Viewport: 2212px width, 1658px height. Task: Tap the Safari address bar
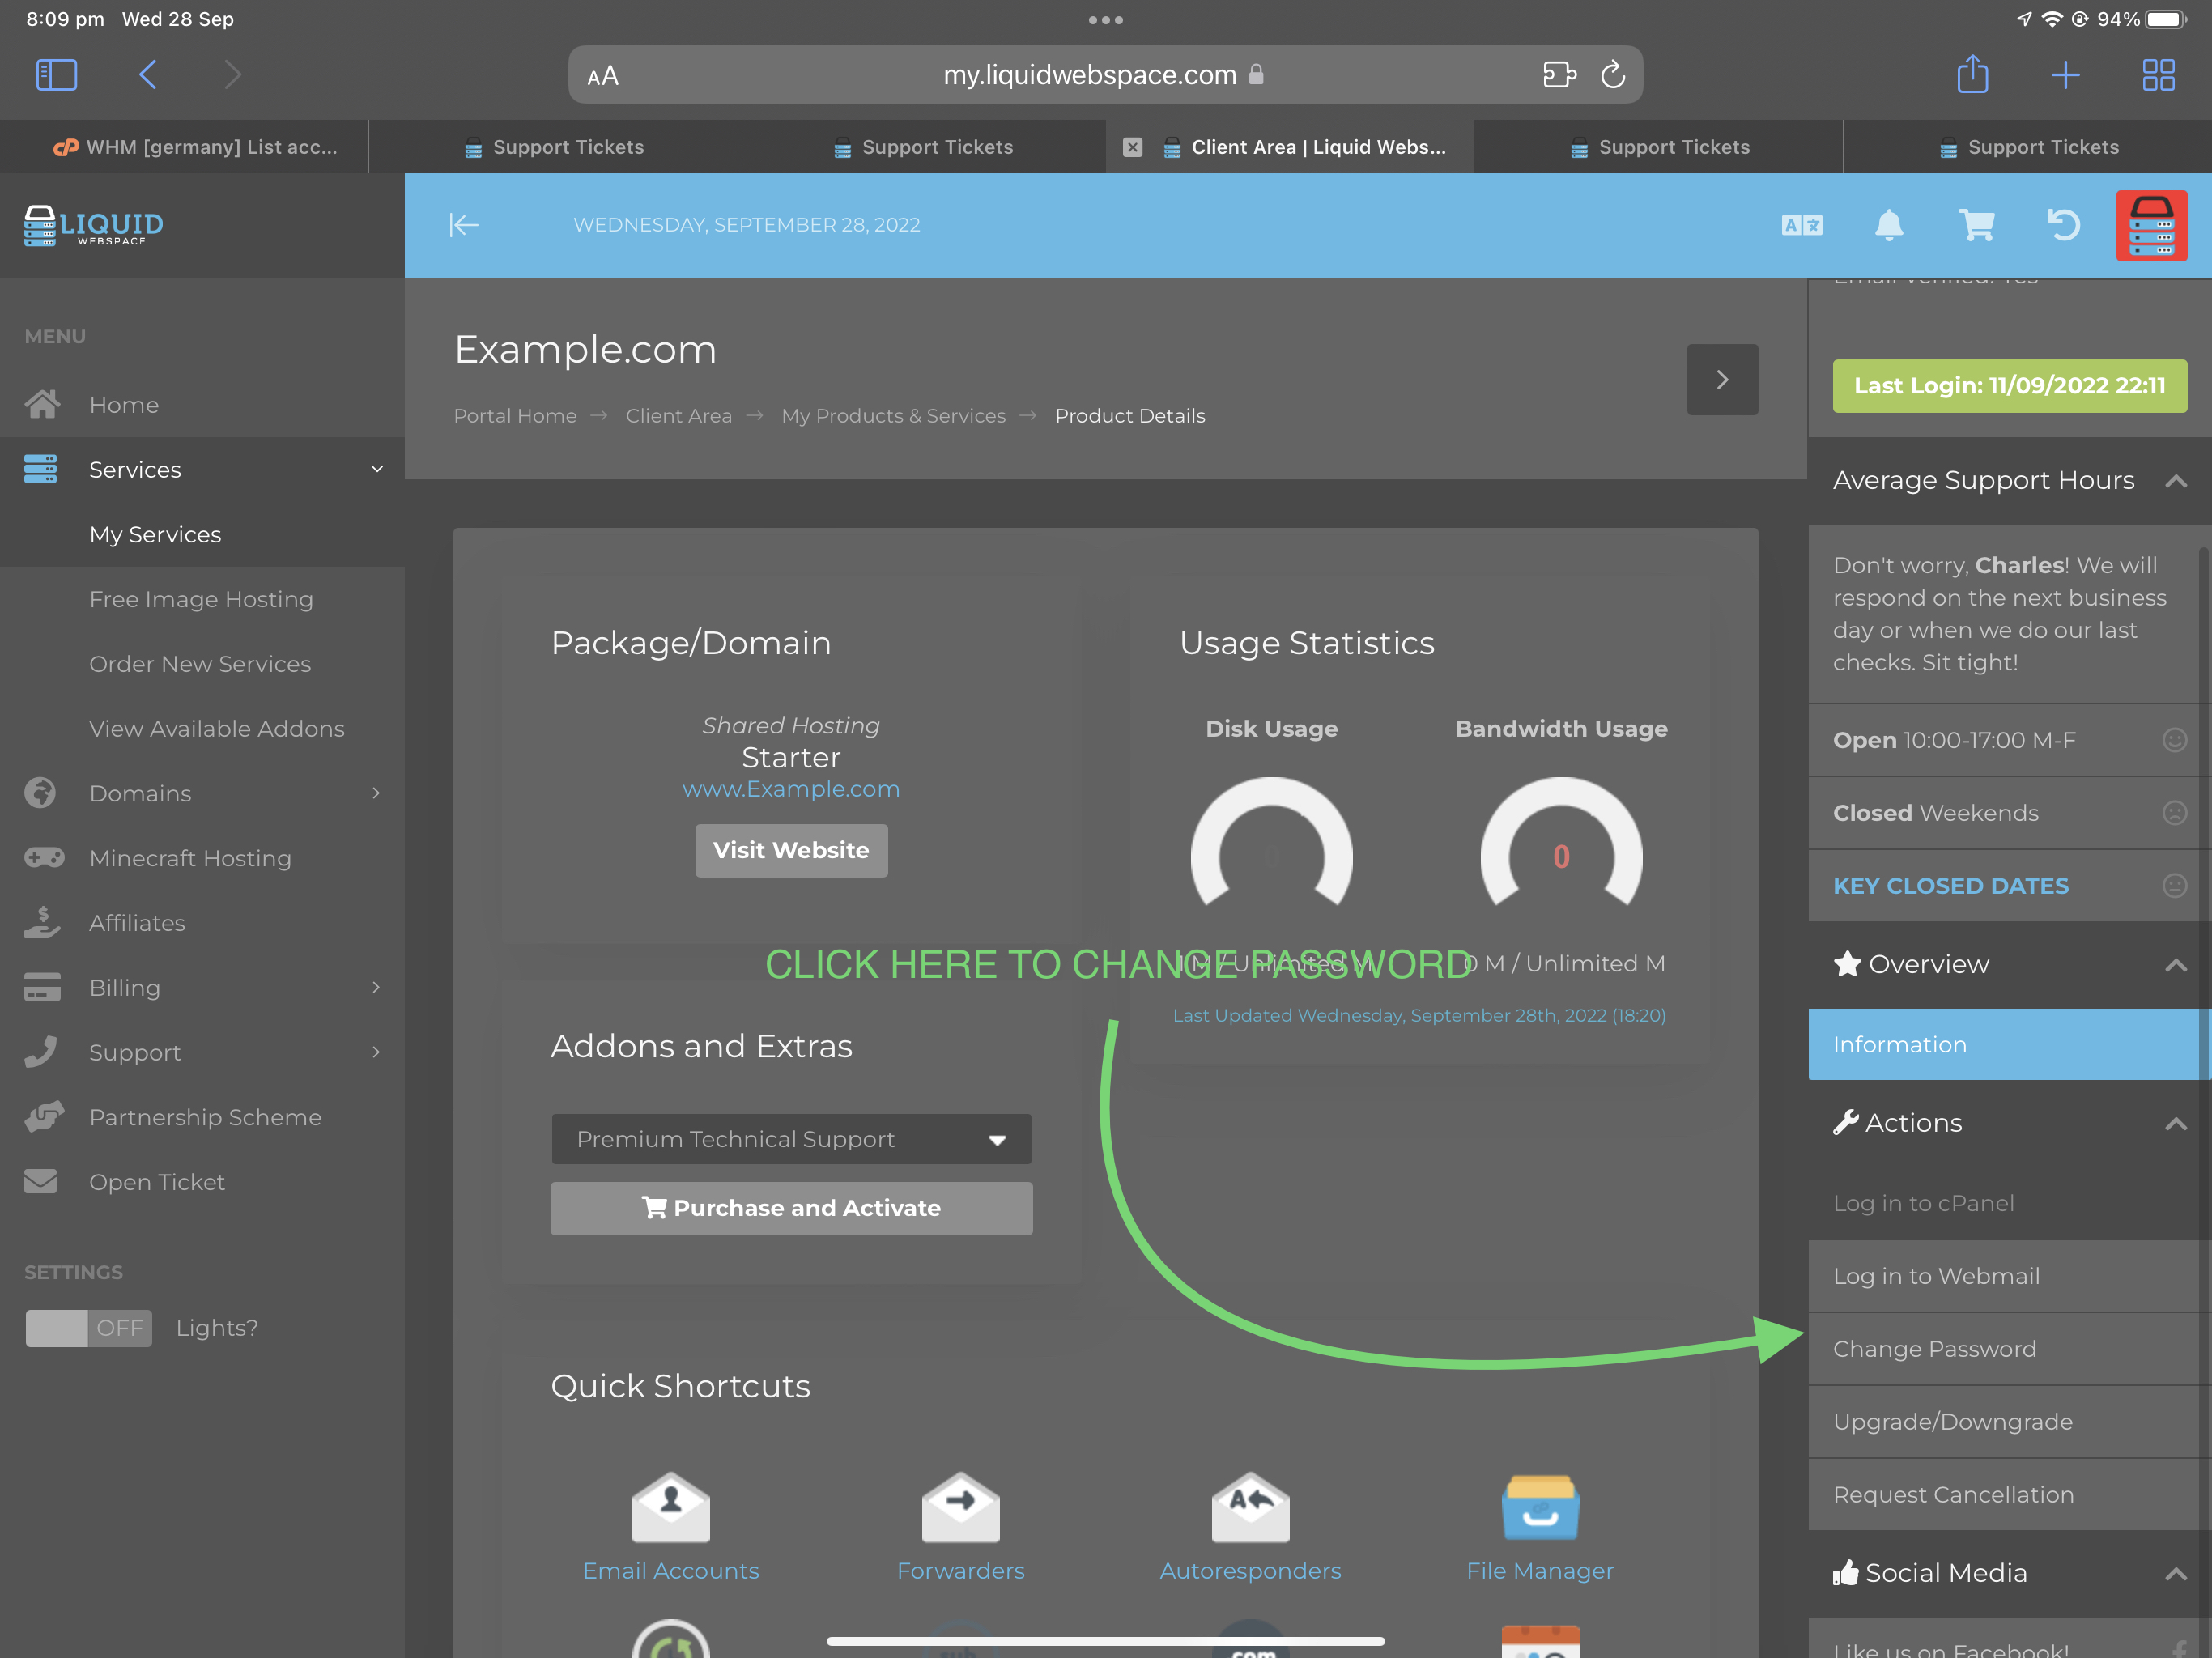click(1088, 75)
